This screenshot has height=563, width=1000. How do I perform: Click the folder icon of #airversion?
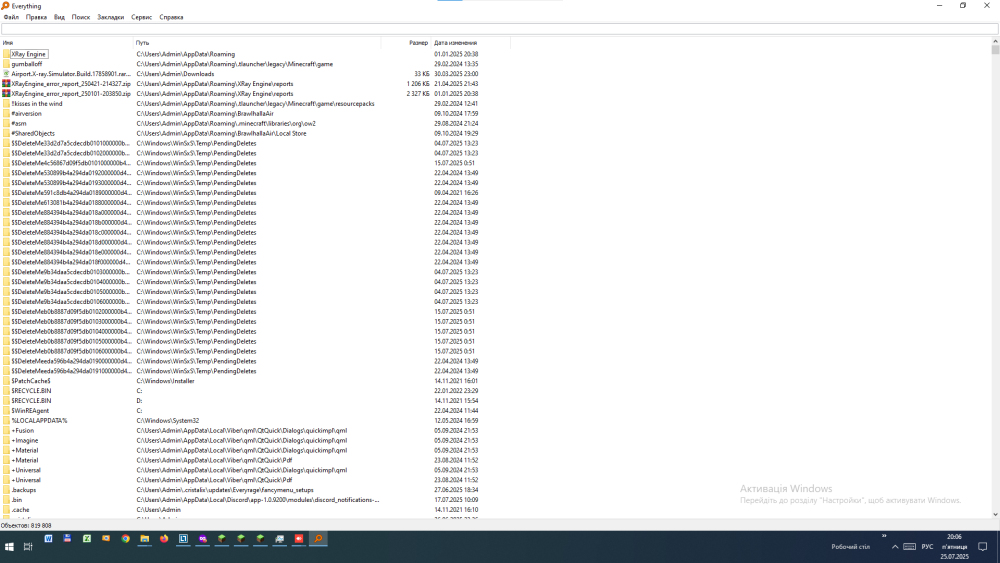6,113
